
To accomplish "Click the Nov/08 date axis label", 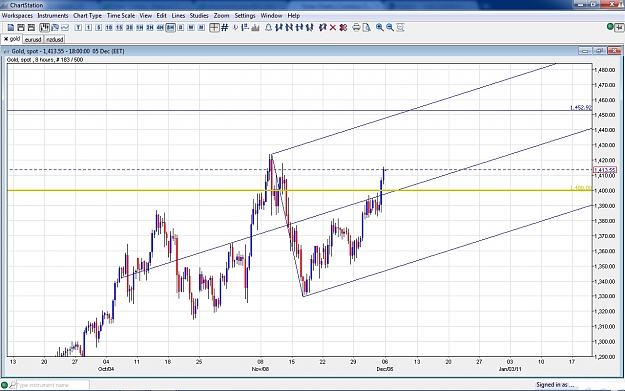I will click(260, 369).
